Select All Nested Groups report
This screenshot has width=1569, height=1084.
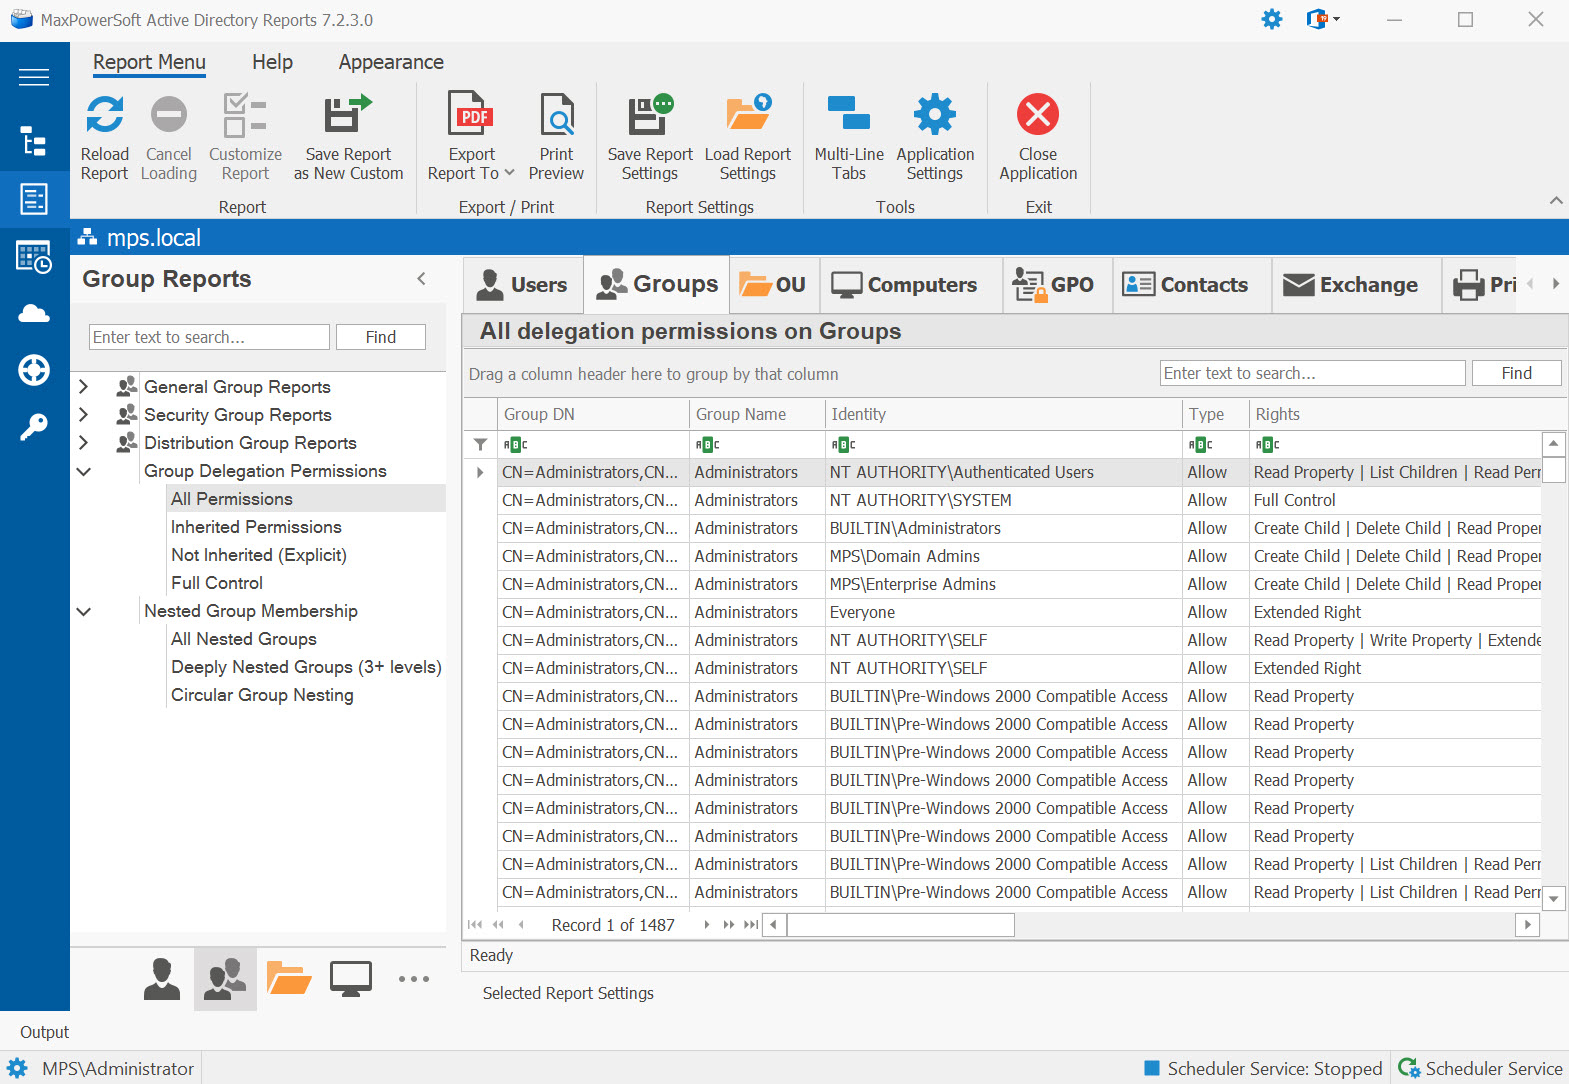point(244,639)
